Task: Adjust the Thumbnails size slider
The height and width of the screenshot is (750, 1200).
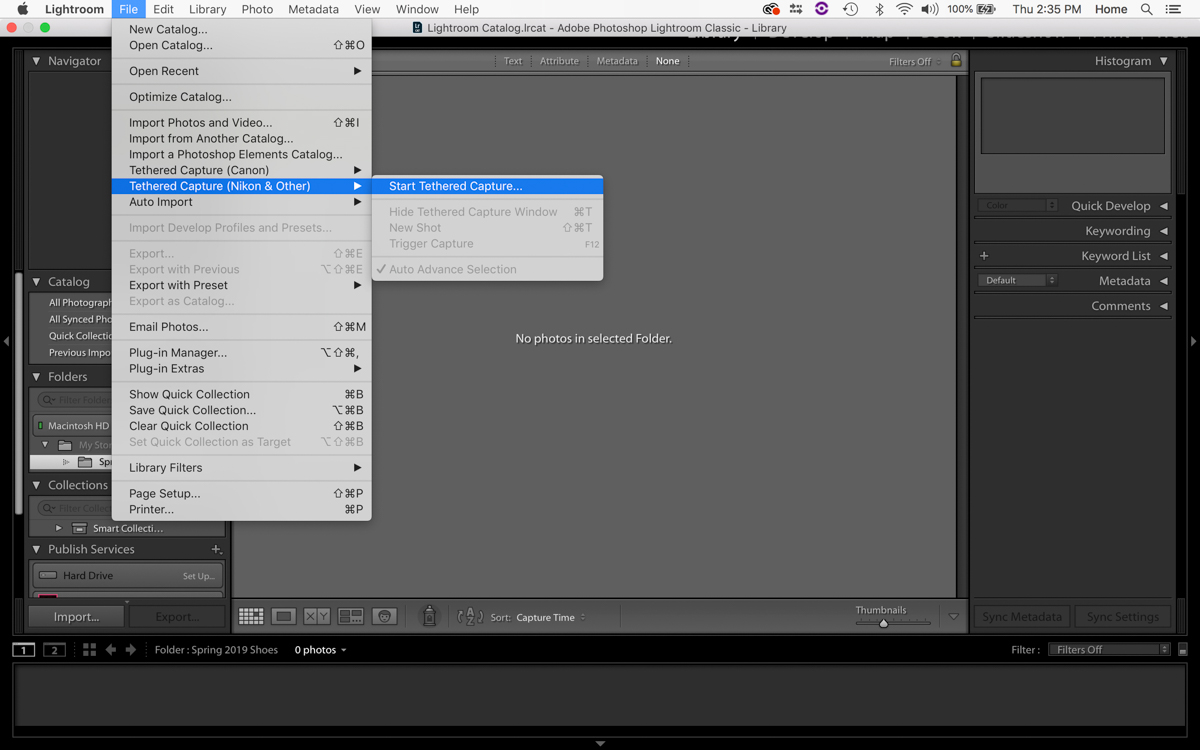Action: (x=883, y=623)
